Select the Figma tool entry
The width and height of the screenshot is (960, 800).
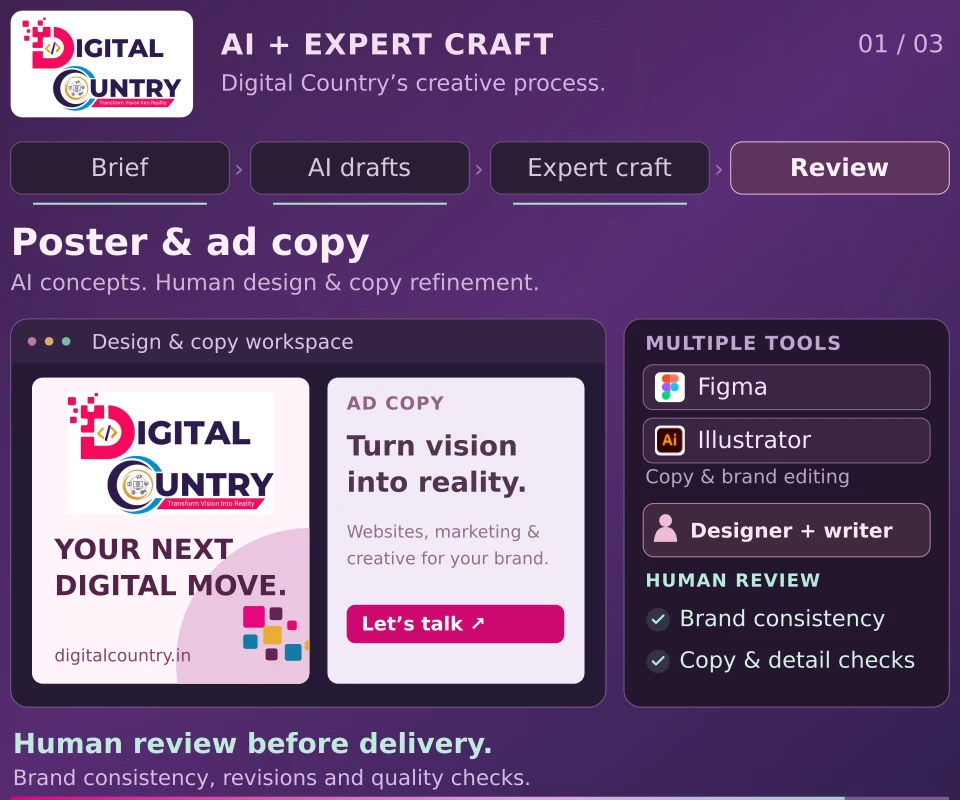786,387
